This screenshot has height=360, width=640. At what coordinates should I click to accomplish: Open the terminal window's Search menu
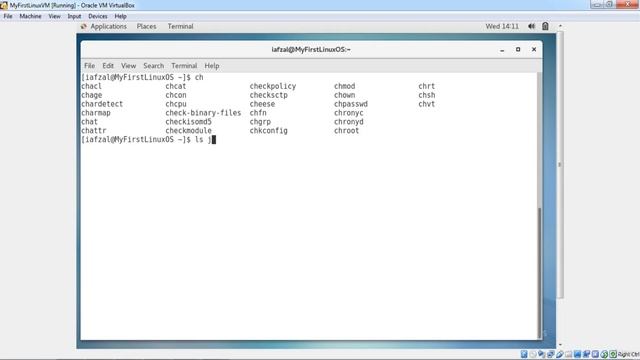click(x=153, y=66)
